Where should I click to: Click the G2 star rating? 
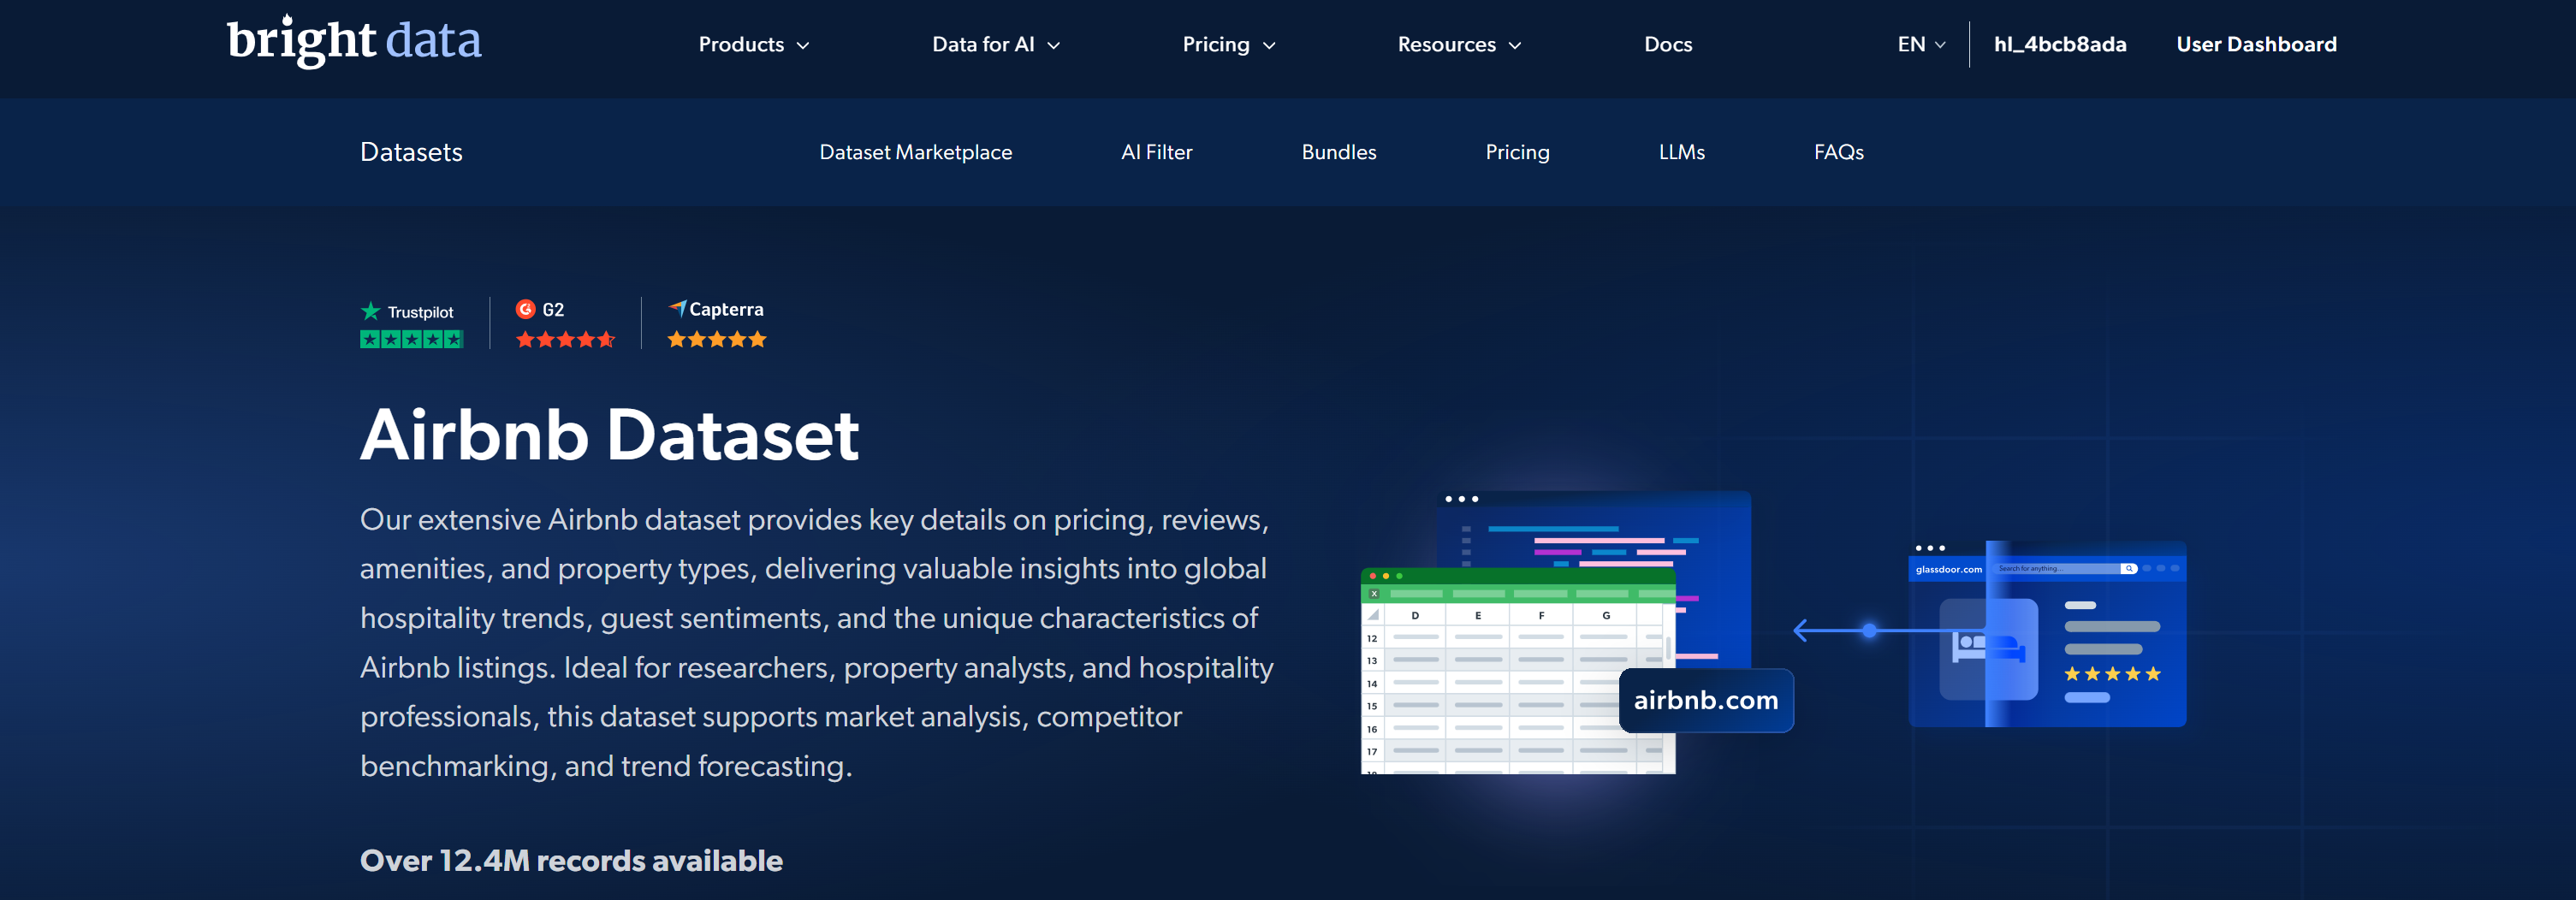coord(565,339)
